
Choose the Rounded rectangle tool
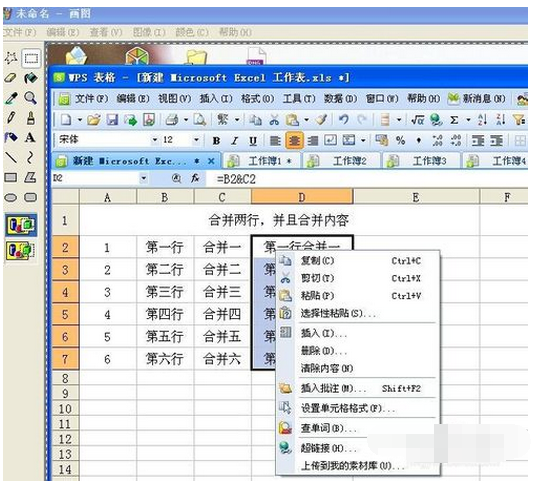coord(31,197)
